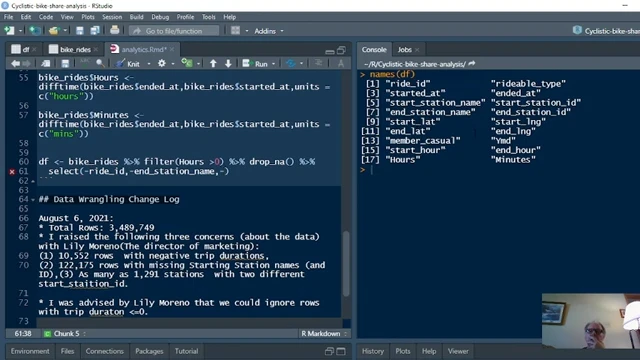Save the current document from the main toolbar

tap(80, 31)
